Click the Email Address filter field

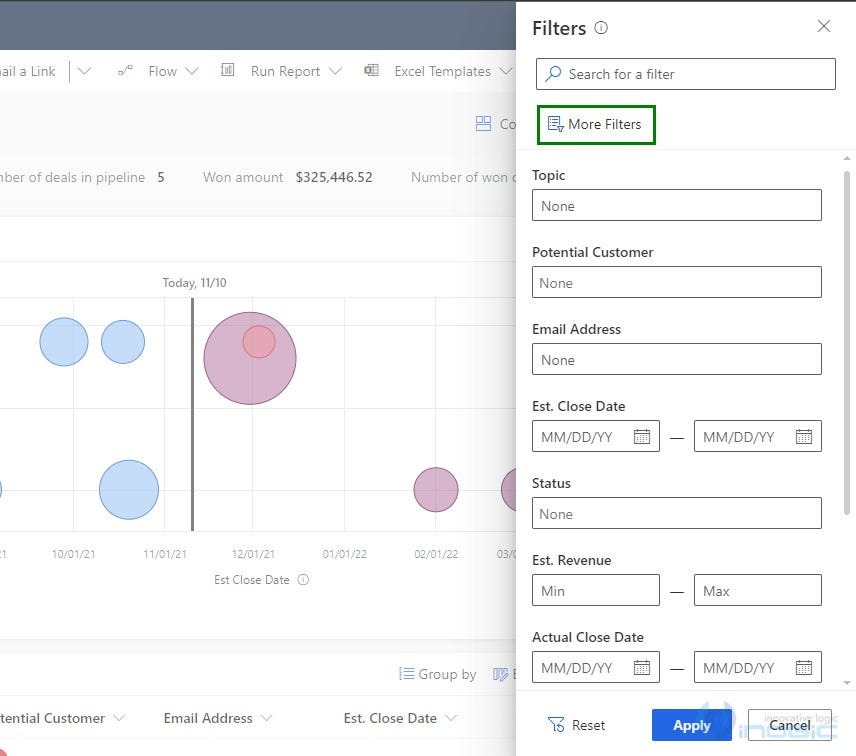click(x=676, y=359)
